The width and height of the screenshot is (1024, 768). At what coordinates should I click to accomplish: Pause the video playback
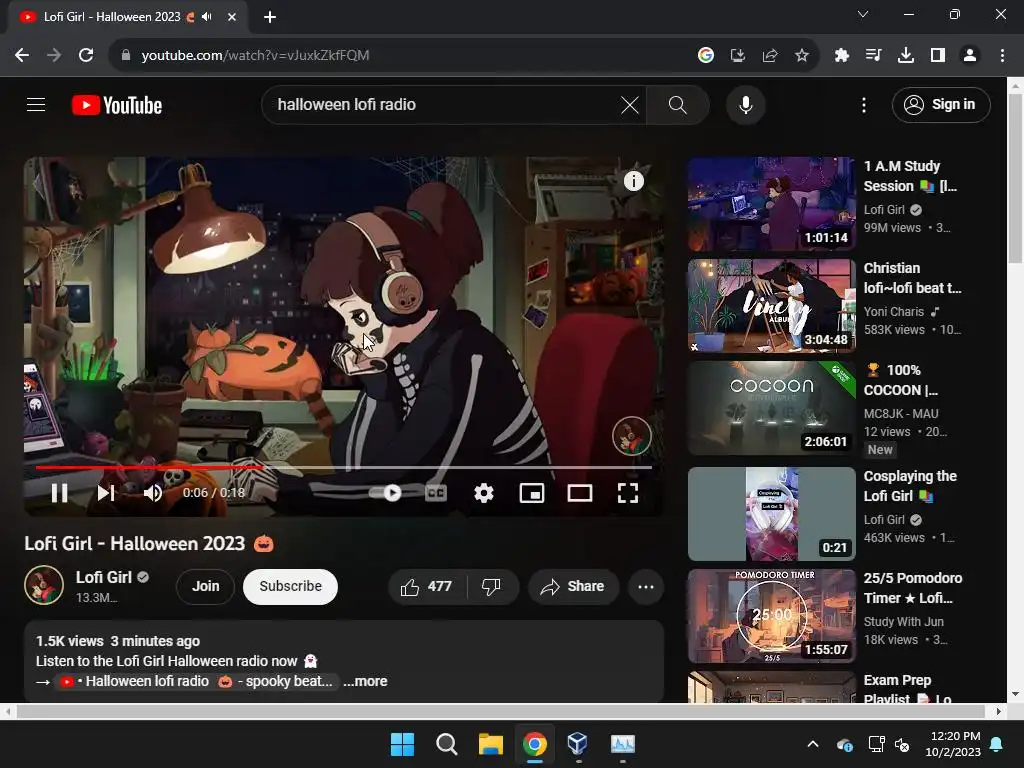[x=59, y=492]
